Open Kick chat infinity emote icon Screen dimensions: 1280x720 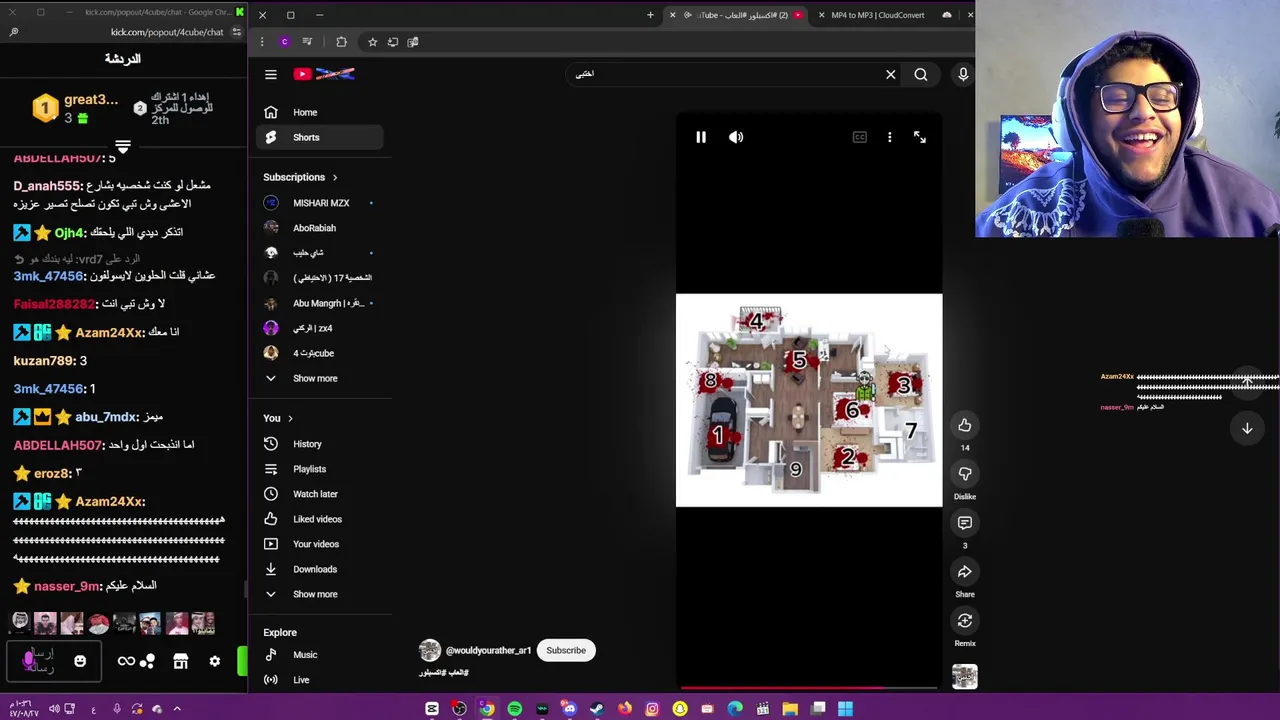(x=126, y=661)
